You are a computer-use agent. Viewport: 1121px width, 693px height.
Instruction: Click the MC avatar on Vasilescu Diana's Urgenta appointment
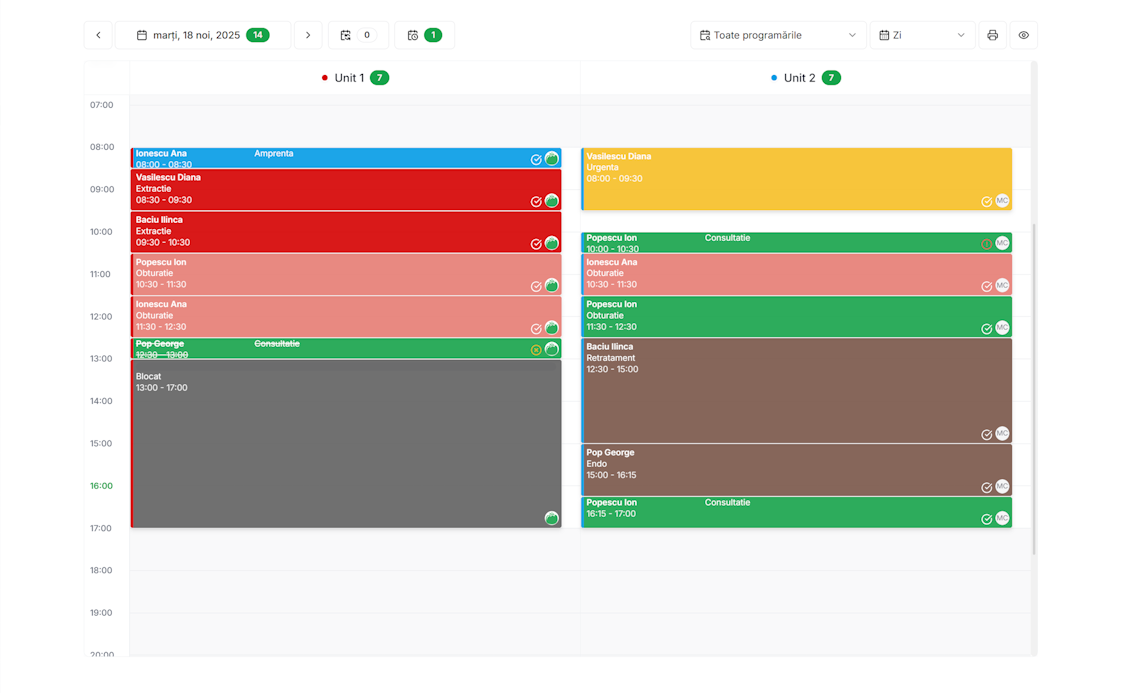[1002, 201]
